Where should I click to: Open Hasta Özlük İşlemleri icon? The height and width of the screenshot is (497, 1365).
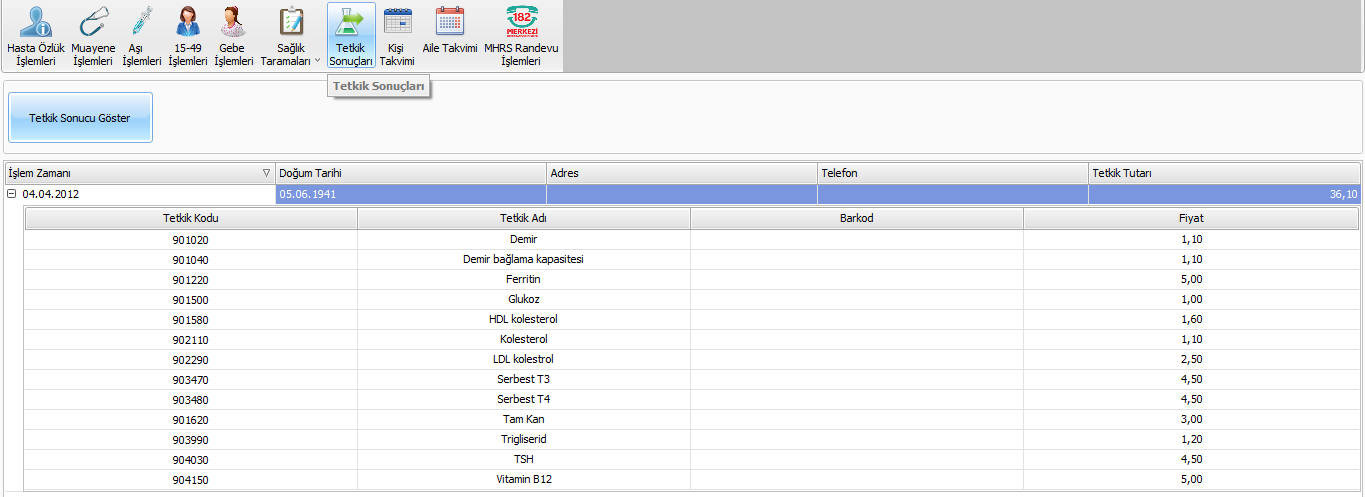pos(36,22)
